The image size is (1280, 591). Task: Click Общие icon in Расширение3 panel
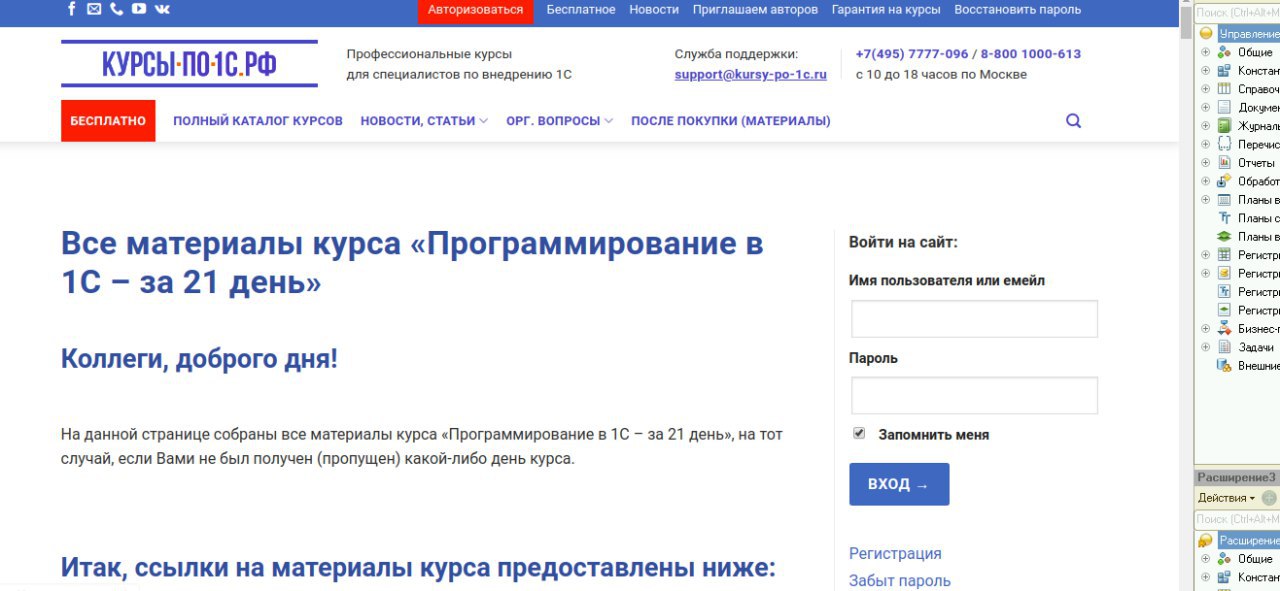pos(1224,559)
